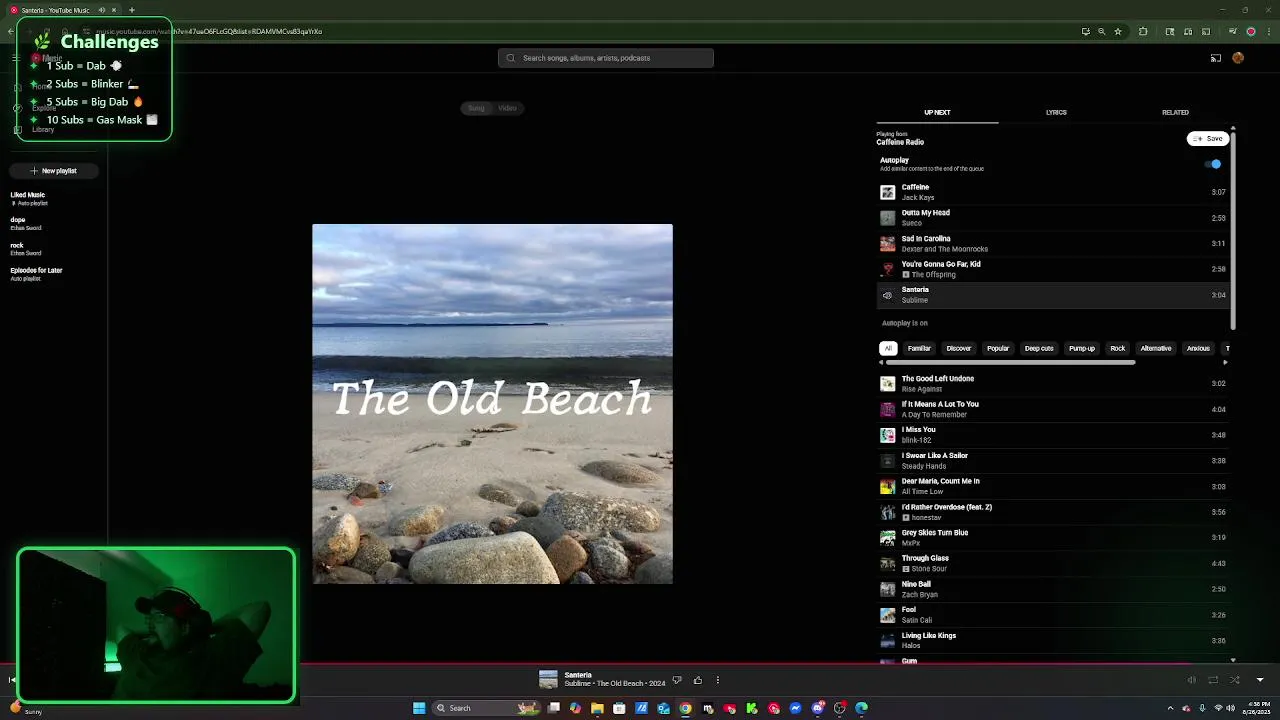Play Caffeine by Jack Kays from the queue
Image resolution: width=1280 pixels, height=720 pixels.
1053,192
